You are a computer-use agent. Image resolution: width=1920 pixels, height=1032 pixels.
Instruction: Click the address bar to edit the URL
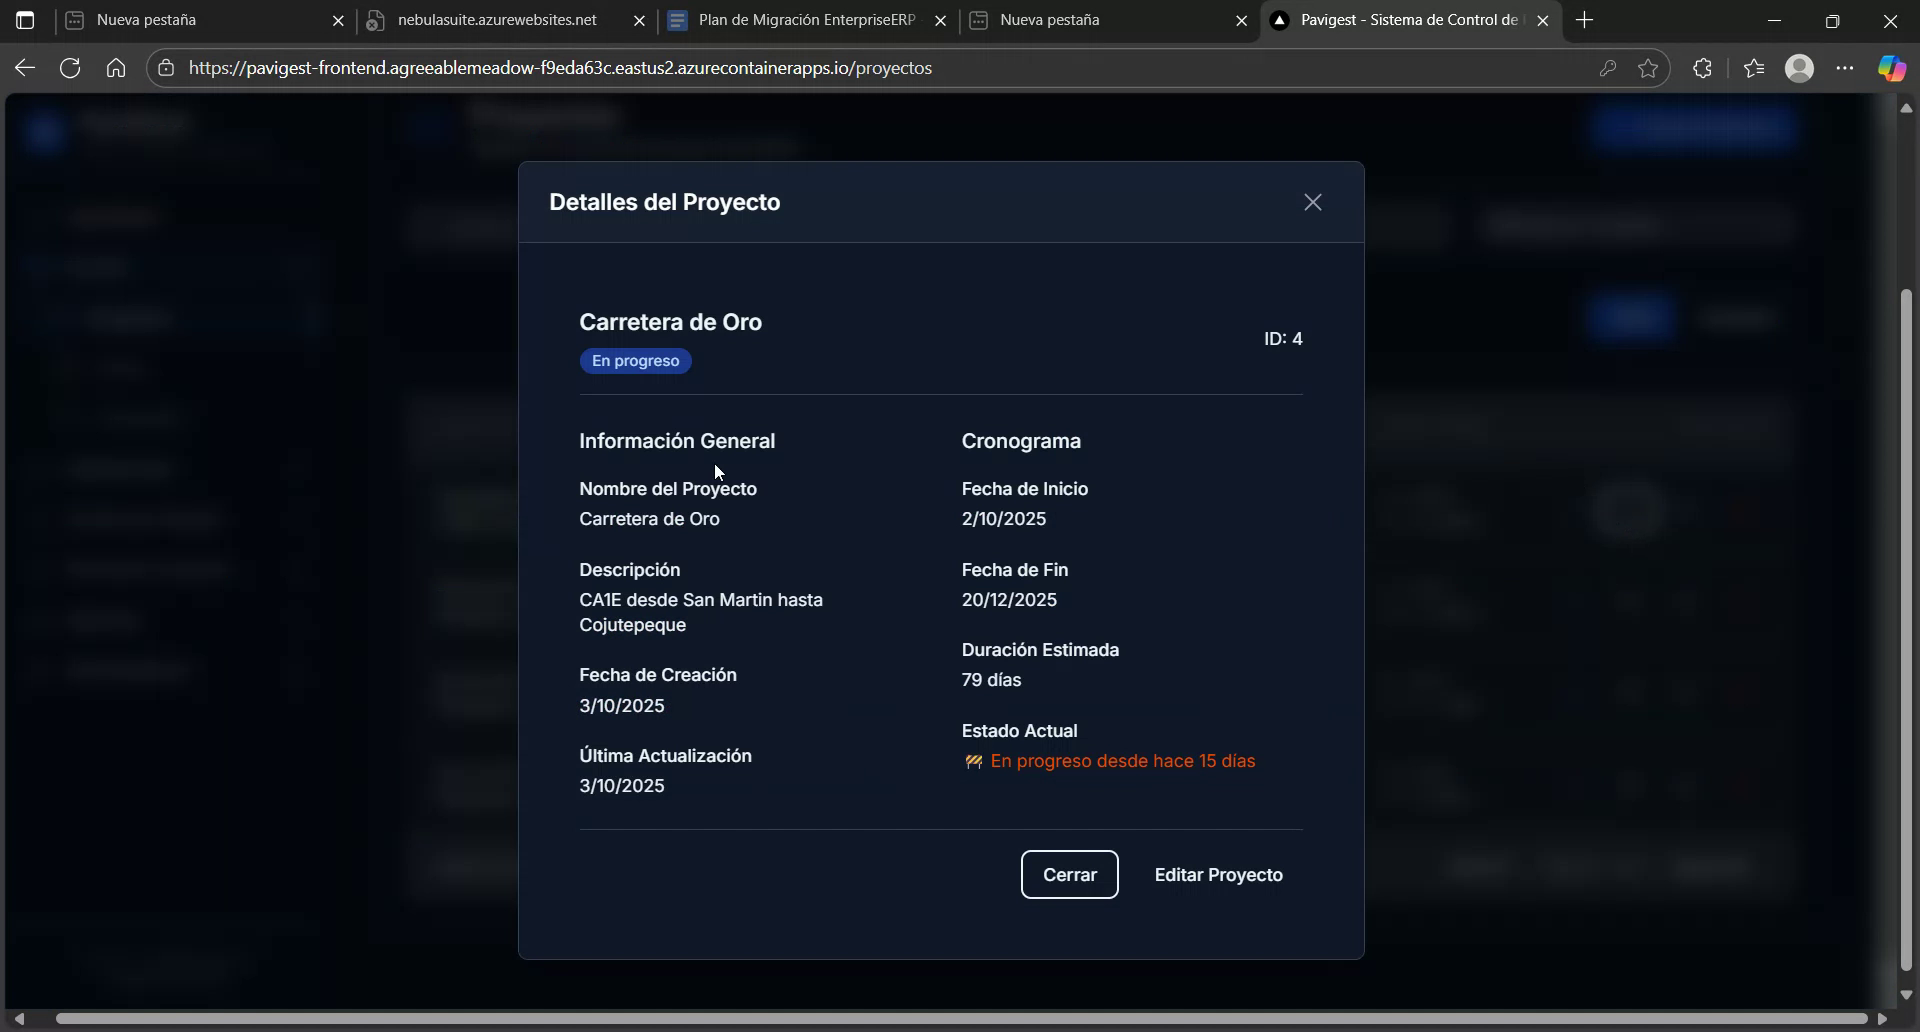point(800,67)
